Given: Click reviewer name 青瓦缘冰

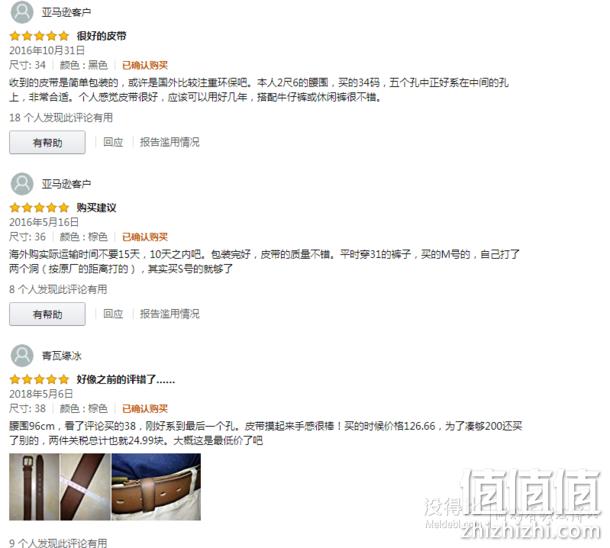Looking at the screenshot, I should click(x=61, y=356).
